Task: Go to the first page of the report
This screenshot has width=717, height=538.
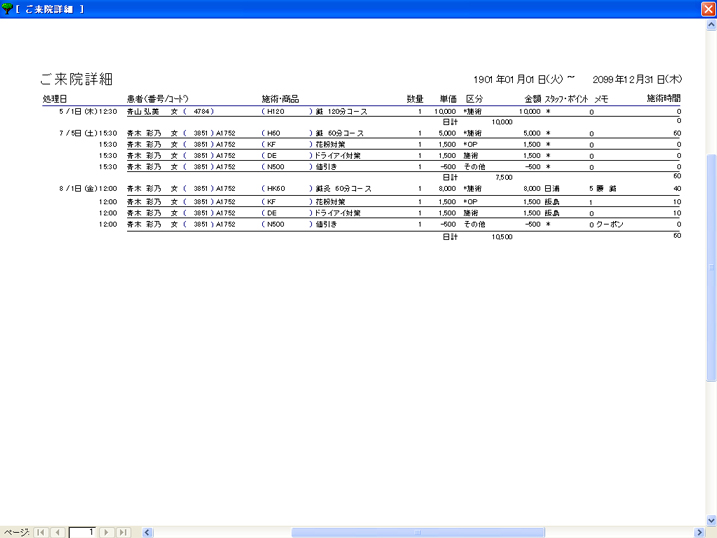Action: pyautogui.click(x=41, y=532)
